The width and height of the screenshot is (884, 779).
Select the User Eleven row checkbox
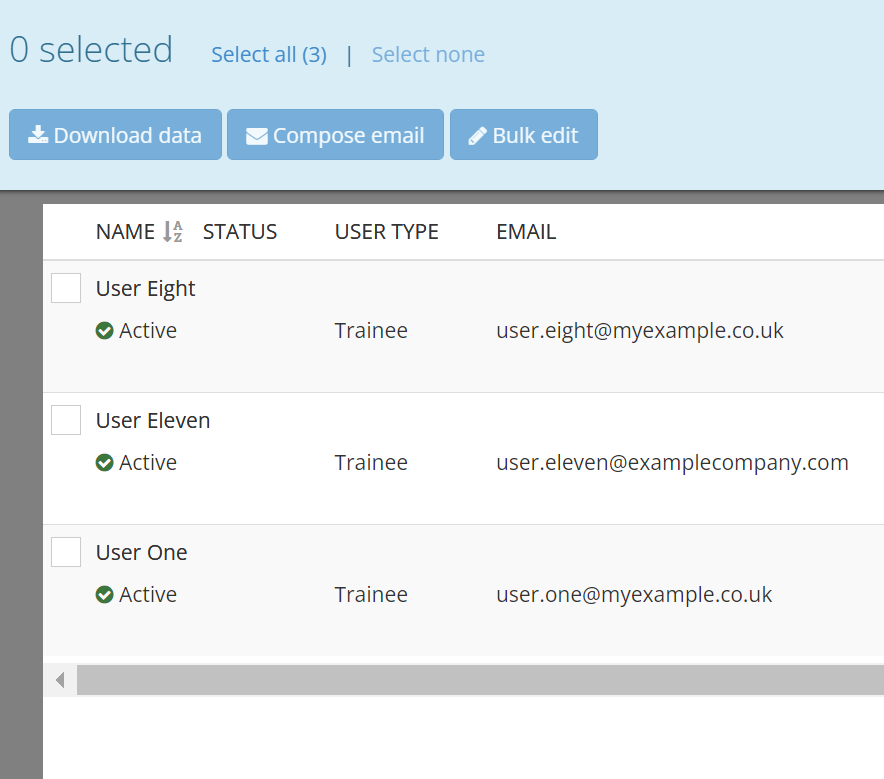[x=66, y=420]
